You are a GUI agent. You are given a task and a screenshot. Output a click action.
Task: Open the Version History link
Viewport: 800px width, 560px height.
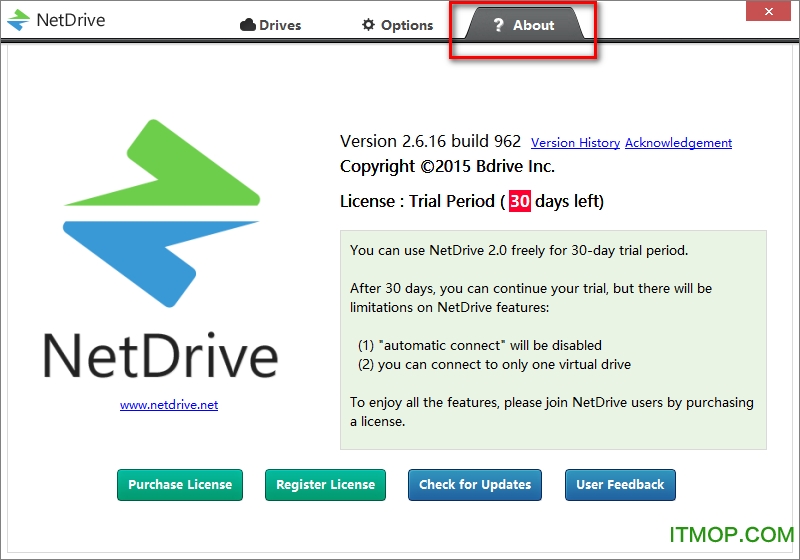[x=575, y=143]
